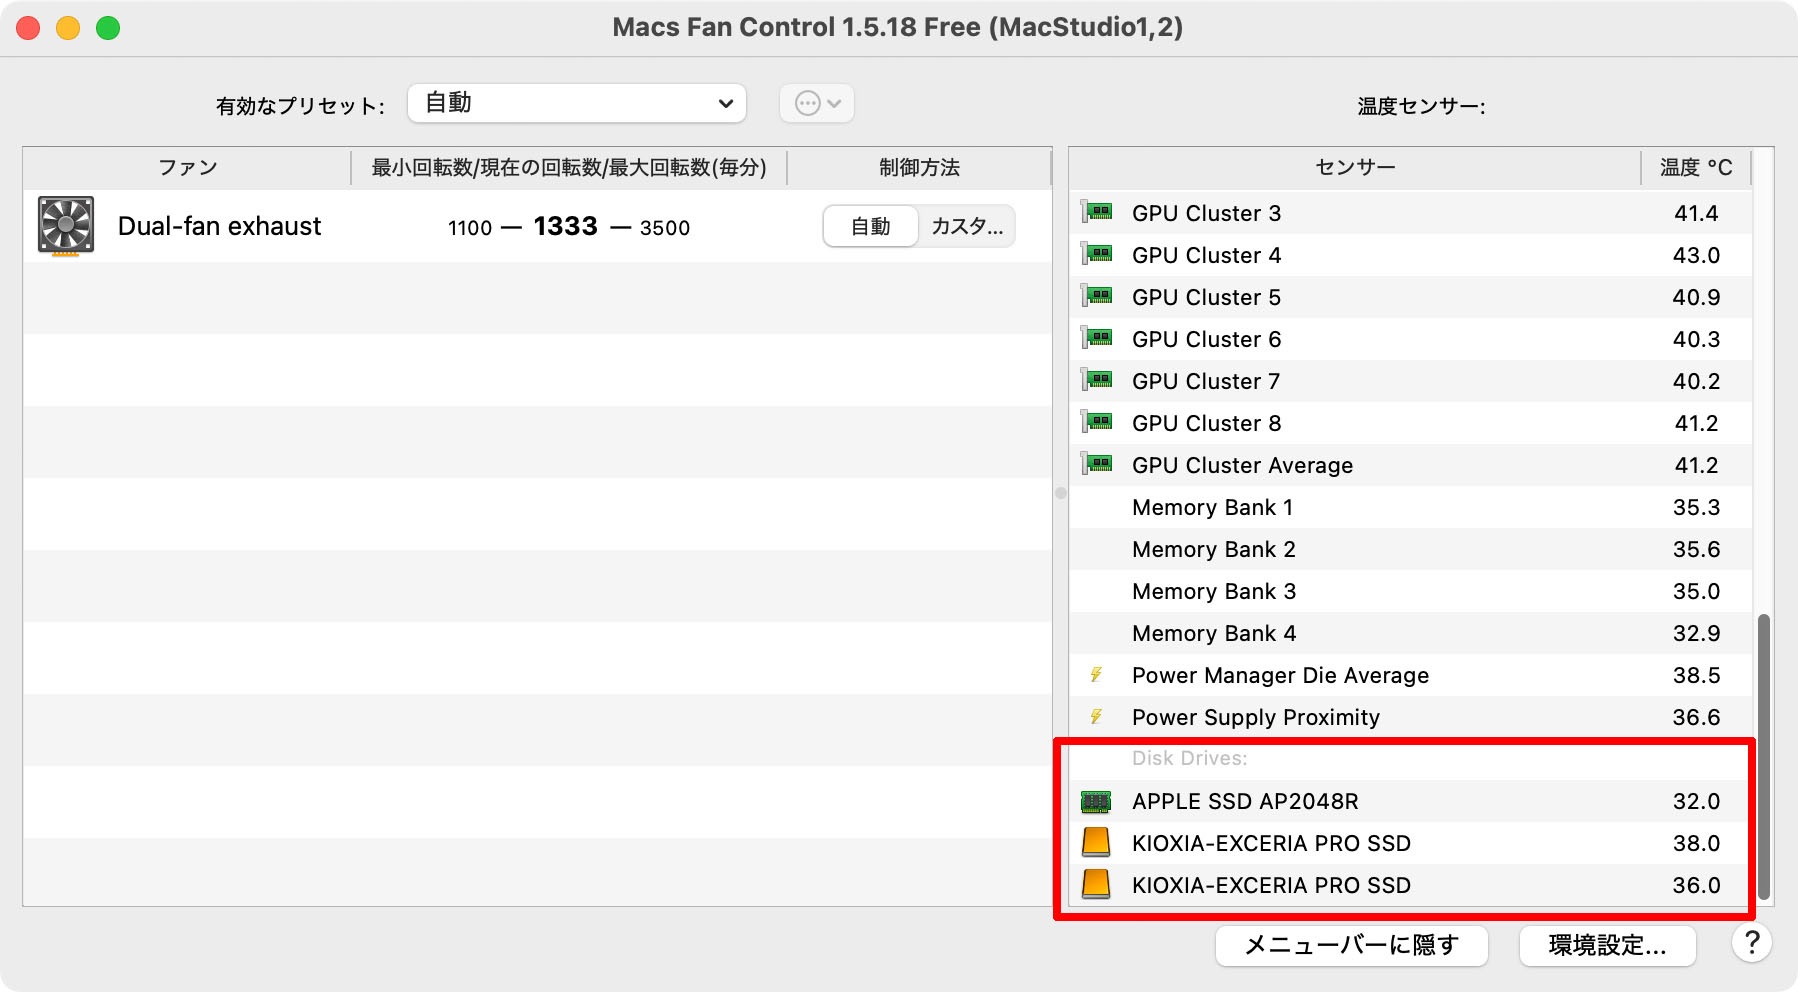Click the lightning icon beside Power Supply Proximity
Viewport: 1798px width, 992px height.
click(1096, 717)
